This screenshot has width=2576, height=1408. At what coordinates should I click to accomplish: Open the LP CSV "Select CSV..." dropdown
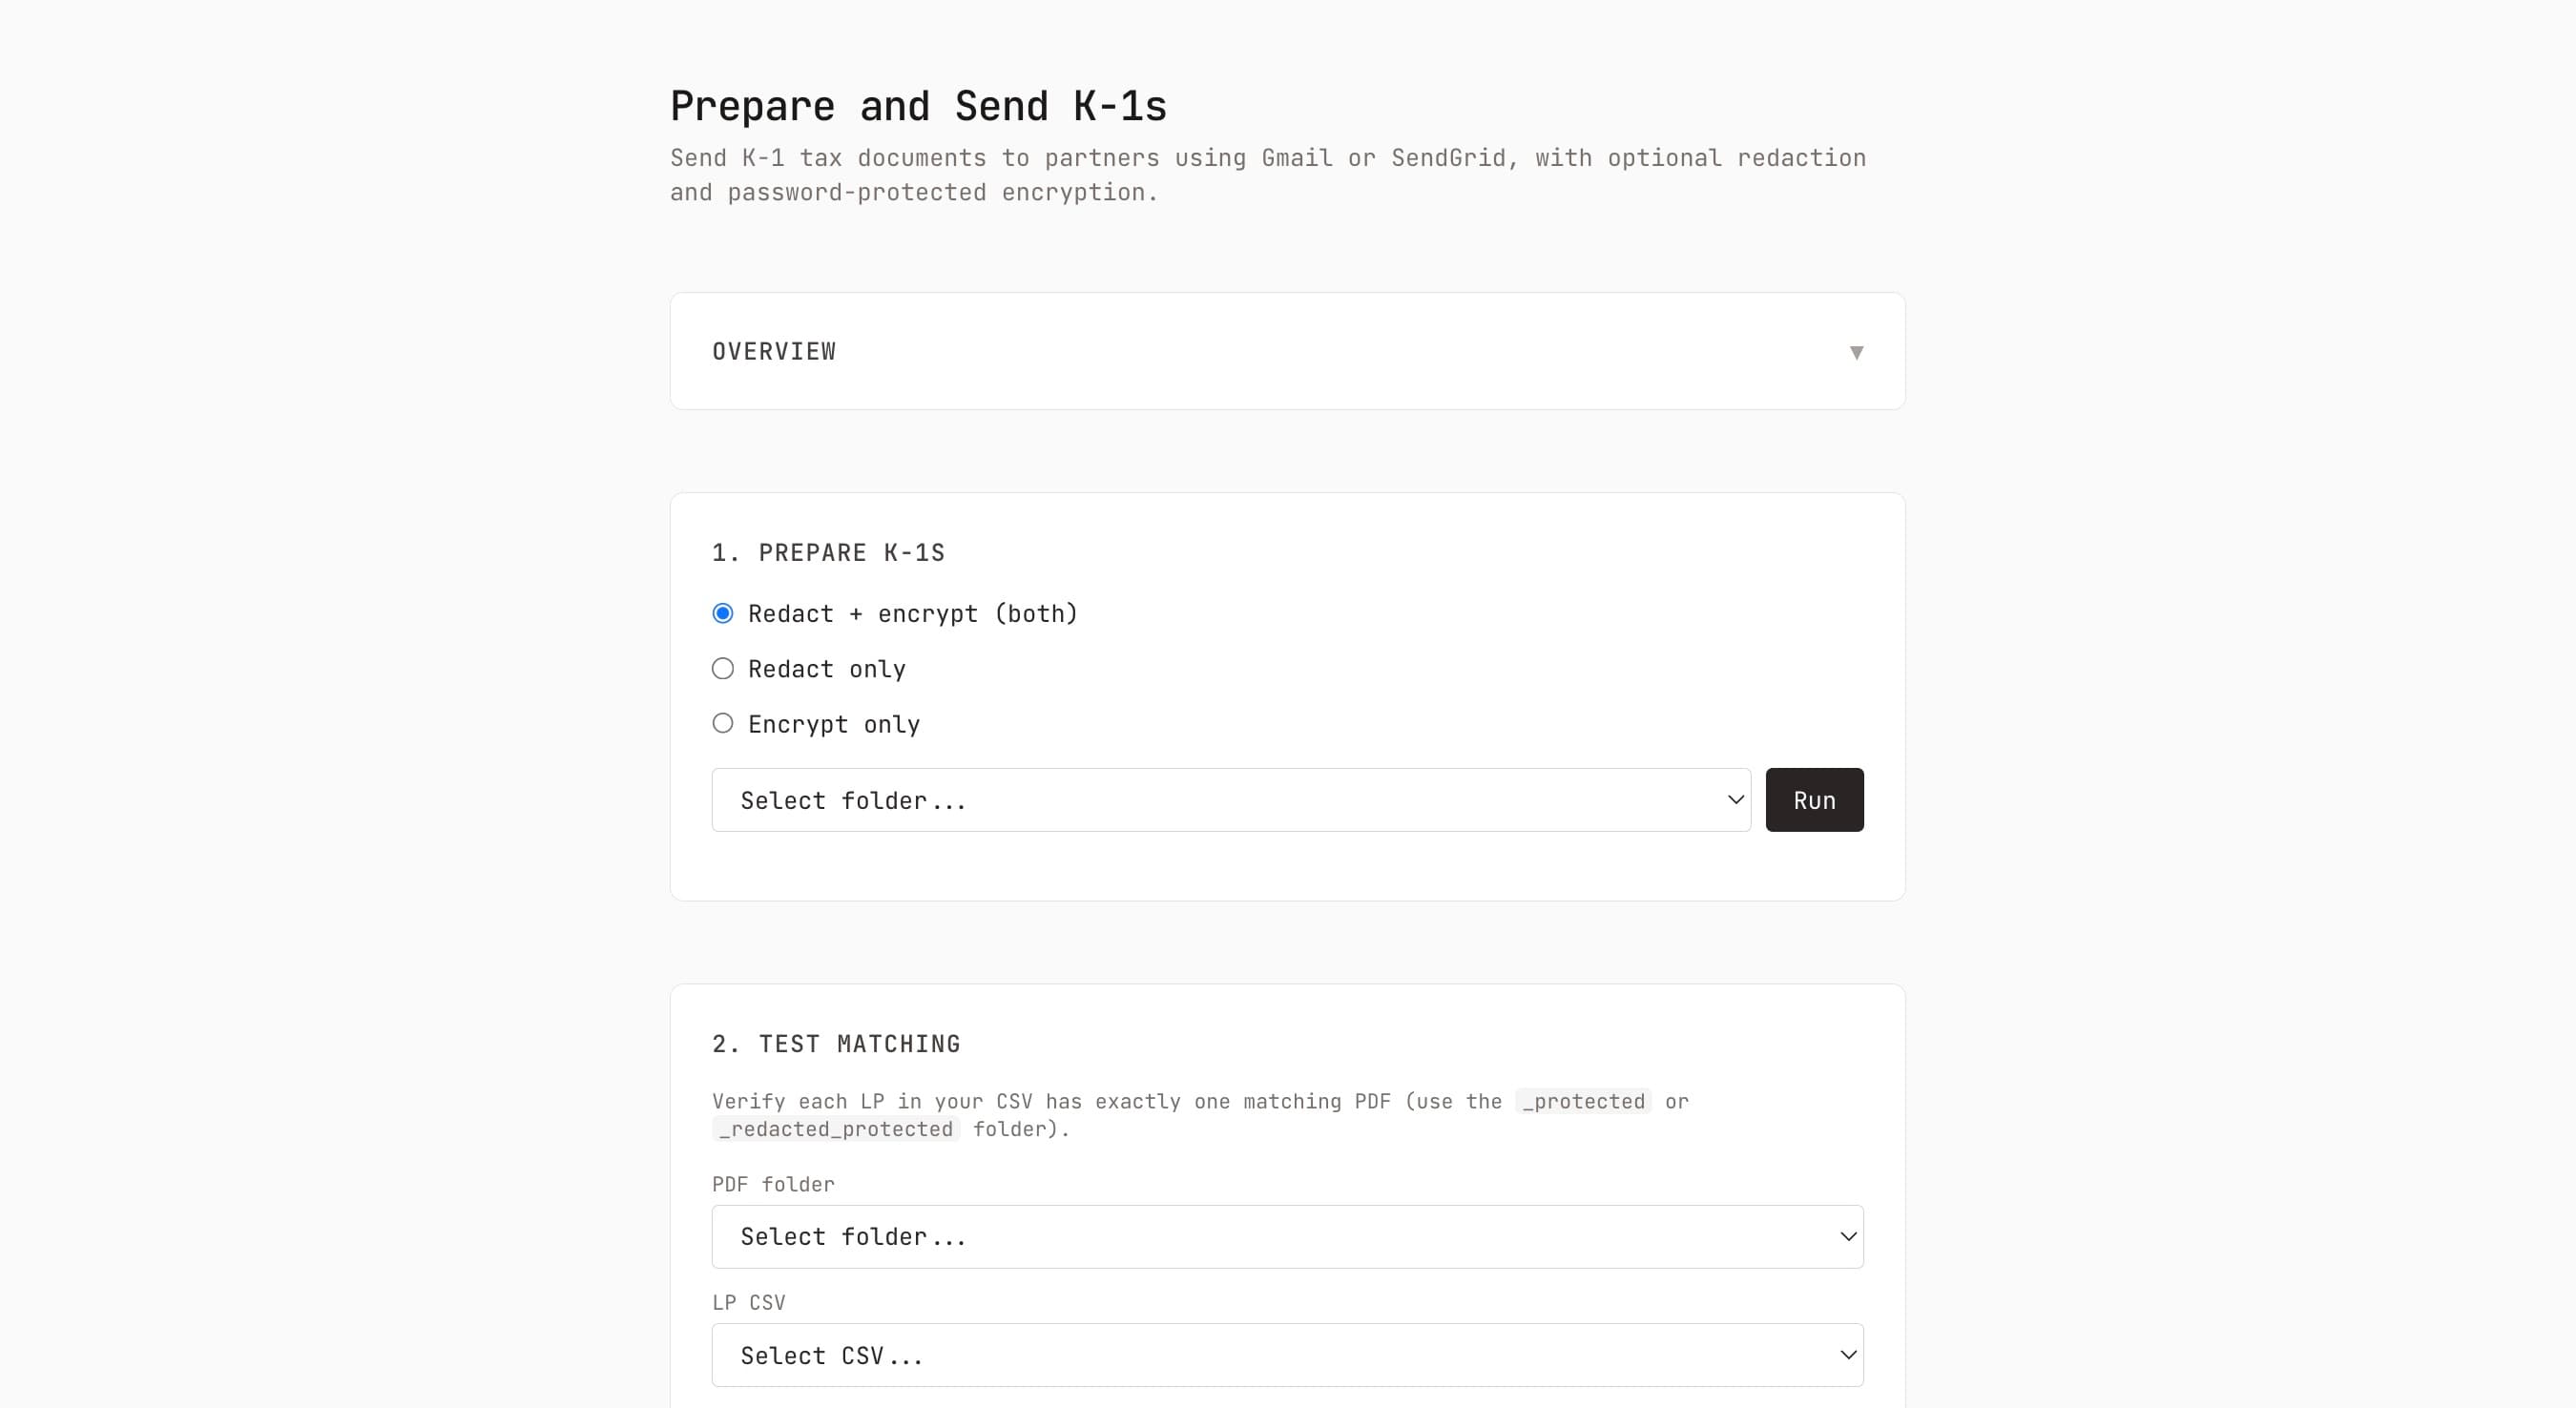1286,1355
